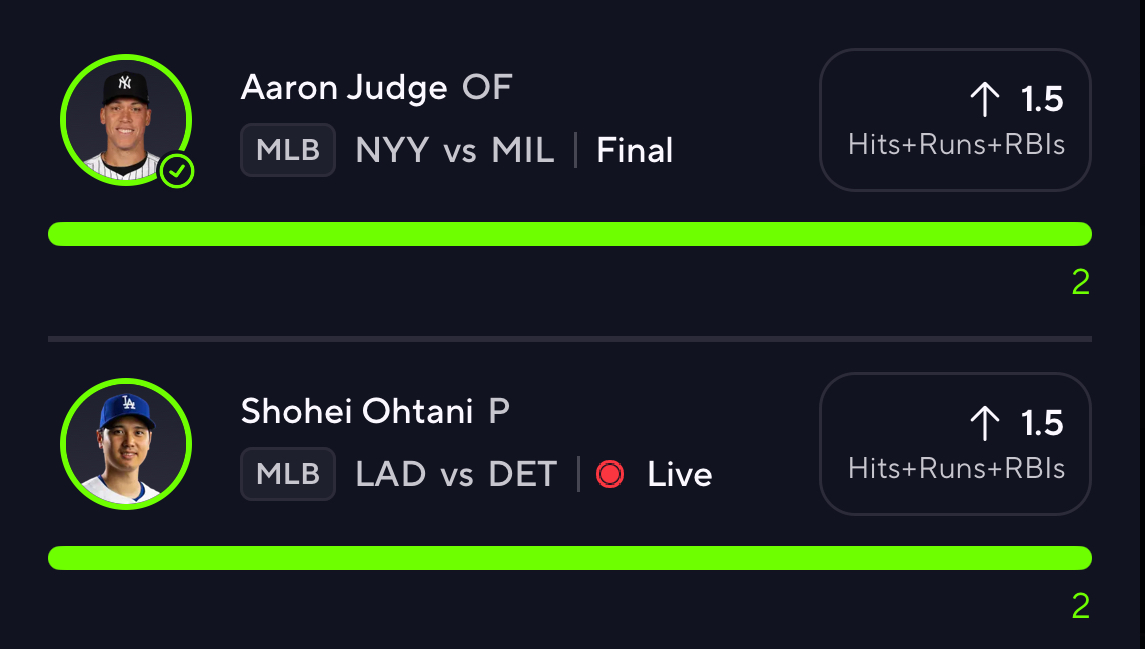Click Ohtani's Hits+Runs+RBIs stat label
This screenshot has width=1145, height=649.
(956, 469)
